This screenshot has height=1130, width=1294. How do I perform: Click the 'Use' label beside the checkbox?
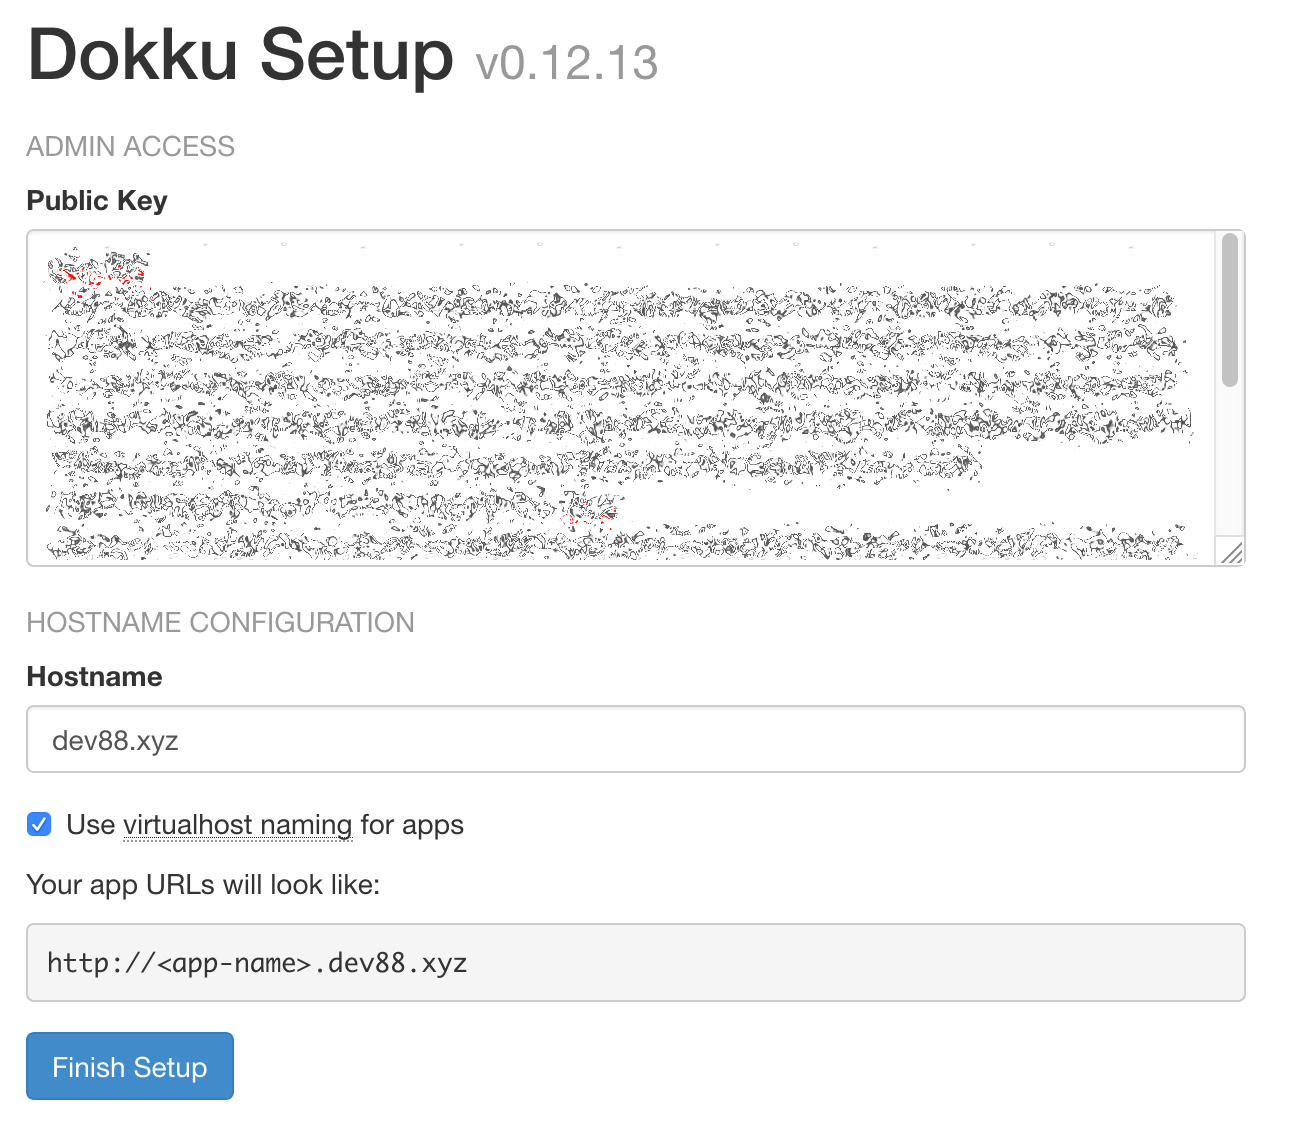coord(91,825)
